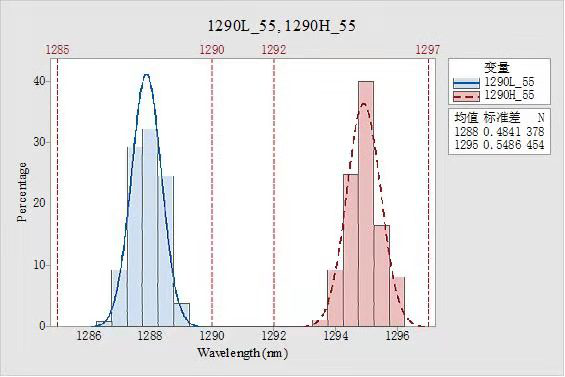Click the 40 y-axis tick label

click(39, 81)
